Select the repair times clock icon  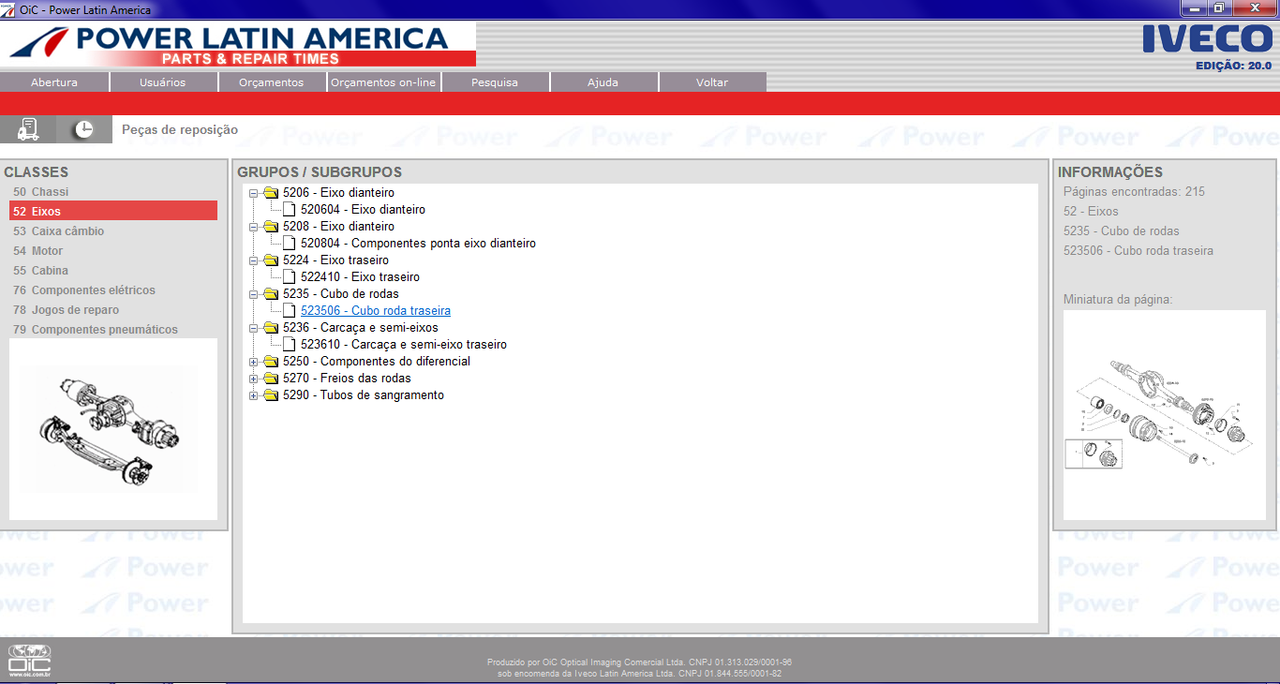[85, 129]
